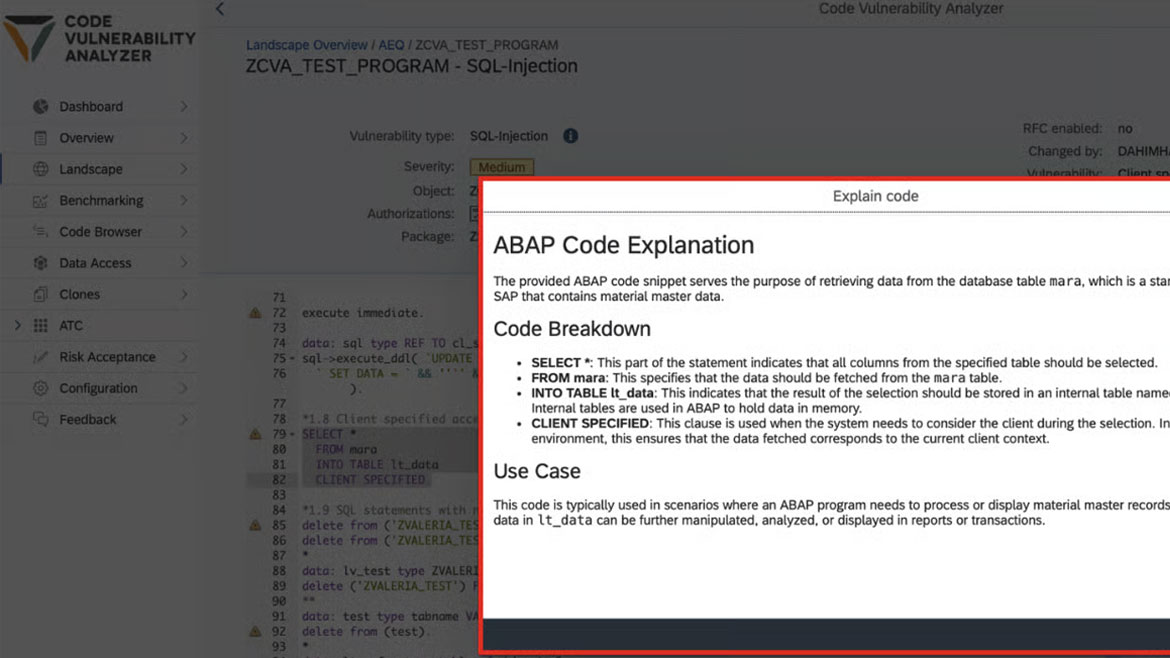Go back using the top arrow
The width and height of the screenshot is (1170, 658).
[x=220, y=9]
